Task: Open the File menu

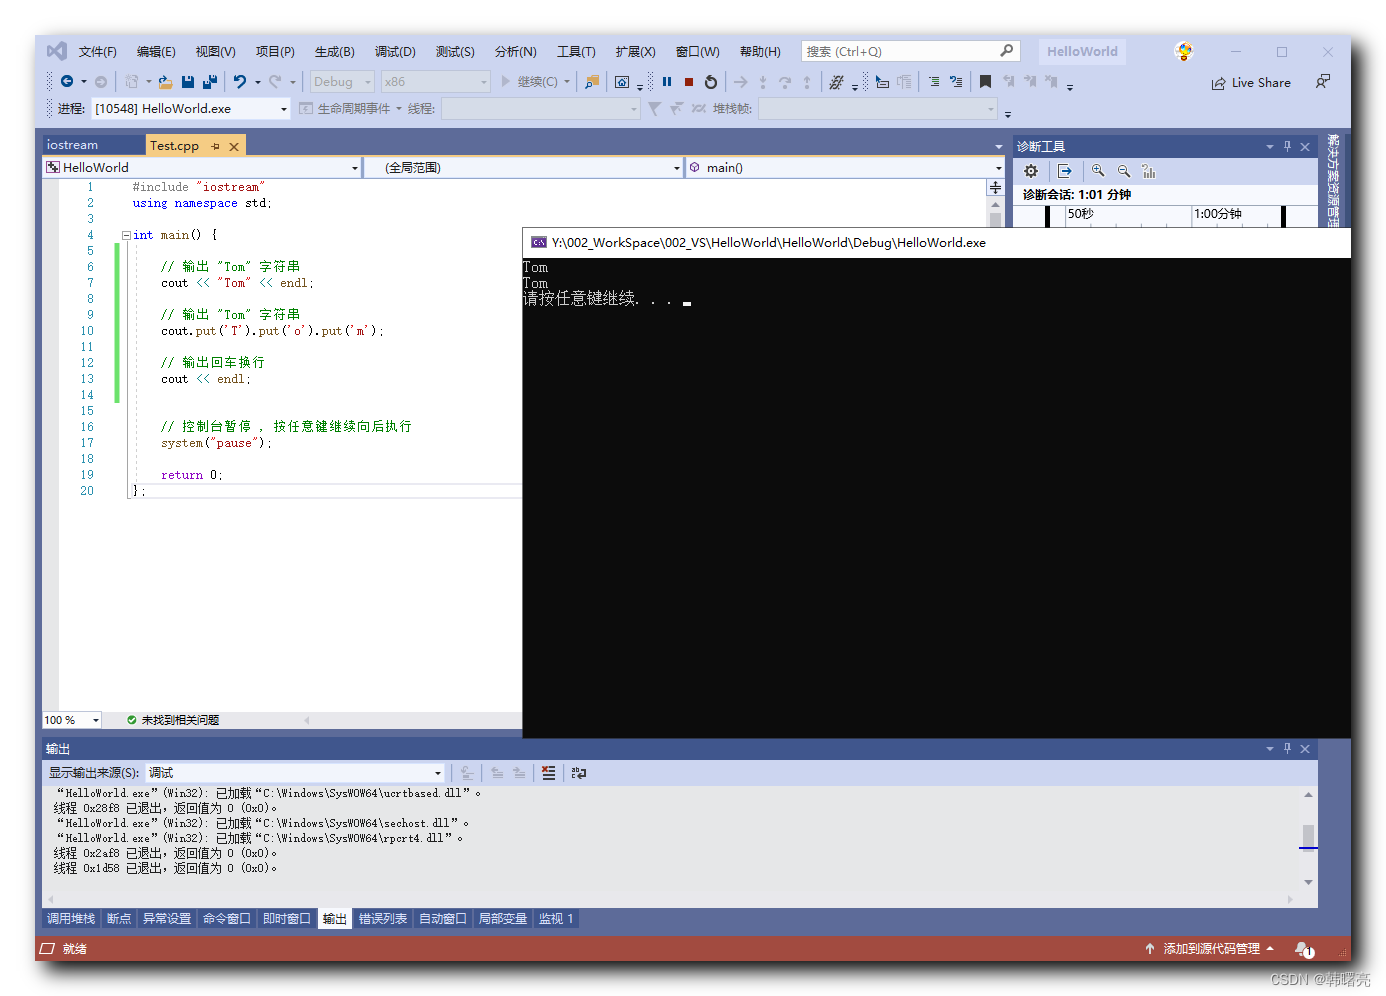Action: pos(98,52)
